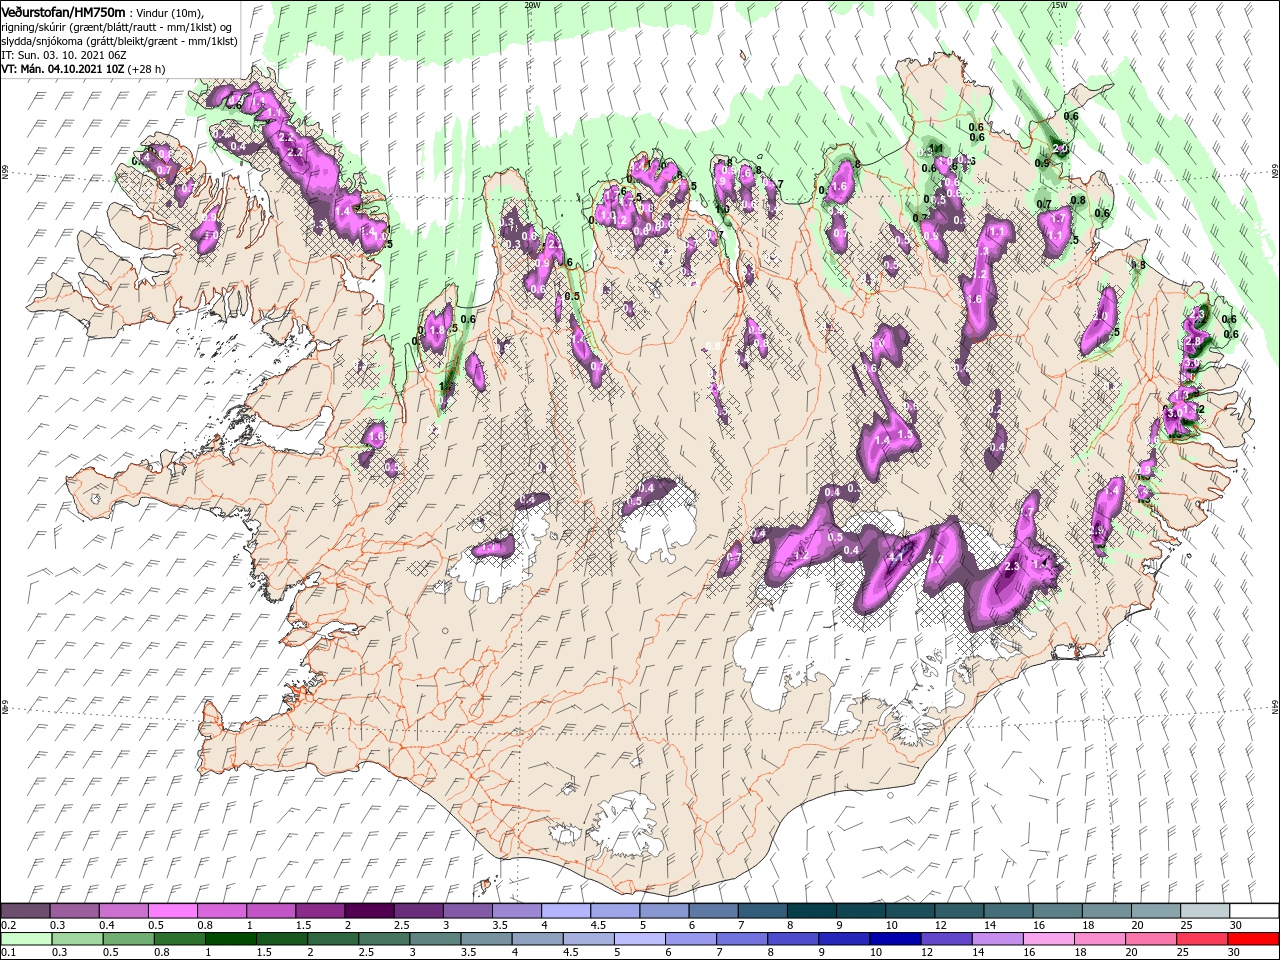Click the 'rigning/skúrir (grænt/blátt/rautt' legend description line
The image size is (1280, 960).
(116, 26)
